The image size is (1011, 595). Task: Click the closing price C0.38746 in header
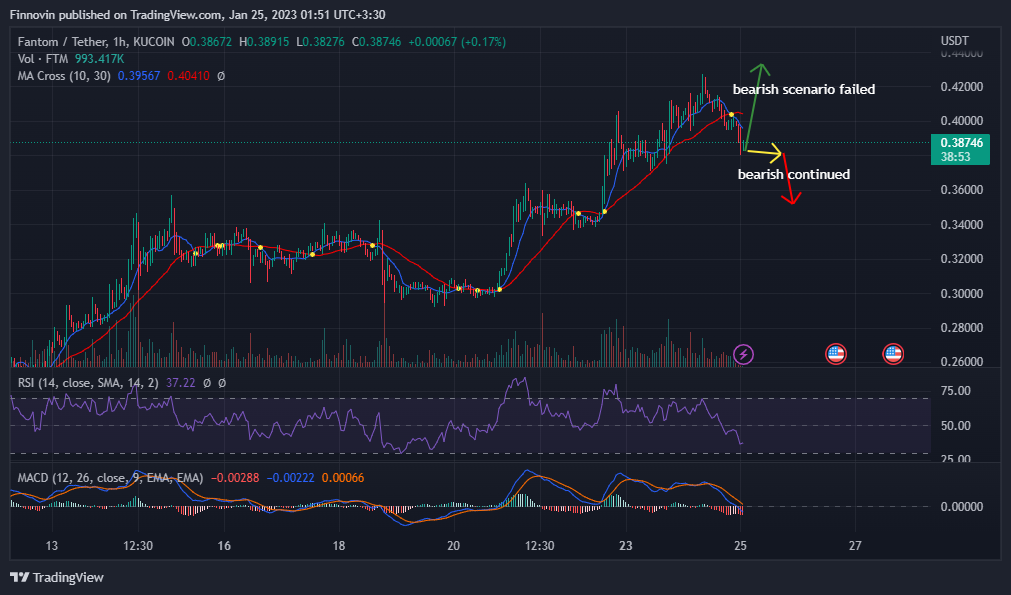(377, 42)
